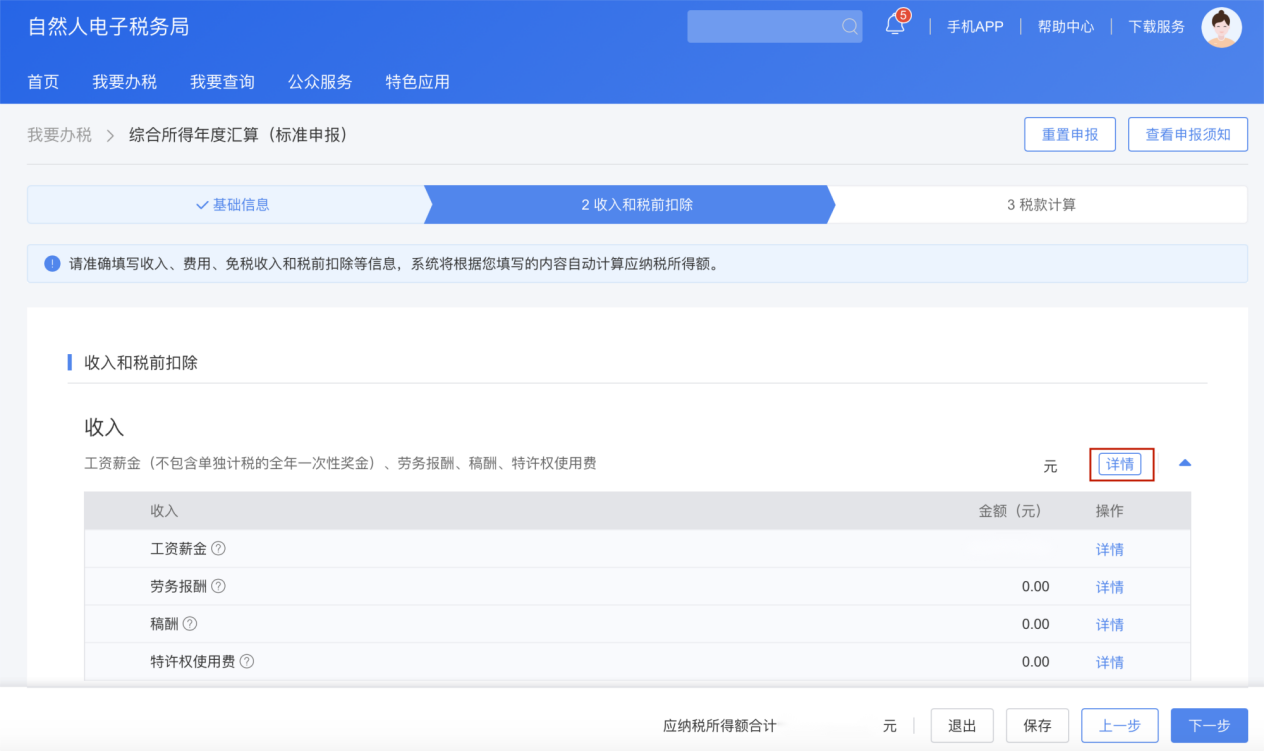Click help icon next to 劳务报酬

218,586
